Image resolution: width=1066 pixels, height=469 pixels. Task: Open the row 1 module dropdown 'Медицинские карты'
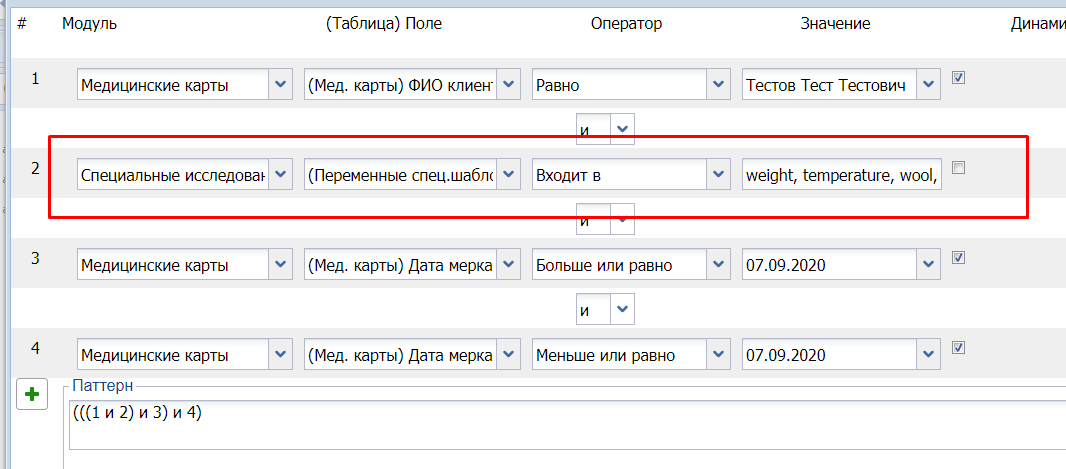281,85
